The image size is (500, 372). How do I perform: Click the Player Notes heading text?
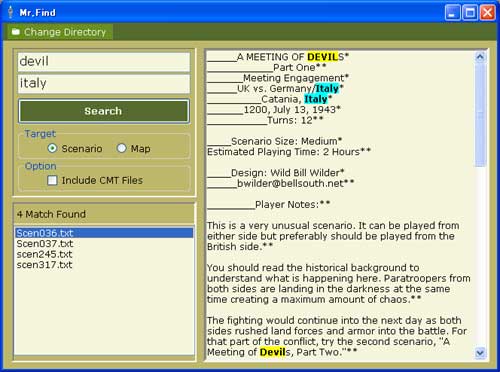pos(287,204)
